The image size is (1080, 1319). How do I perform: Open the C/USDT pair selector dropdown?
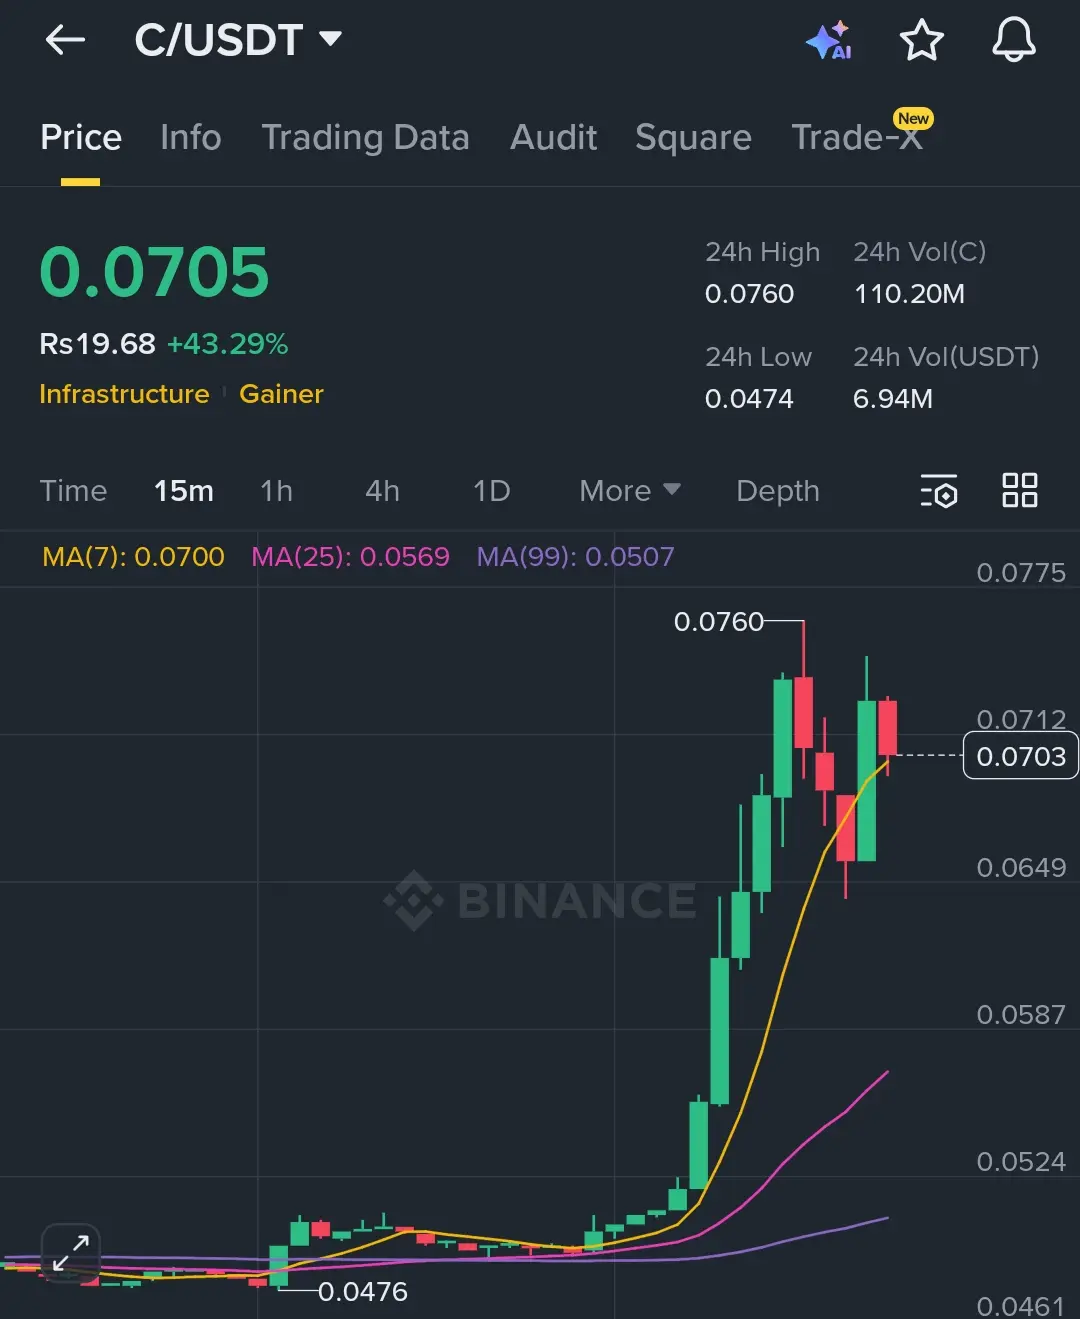[x=238, y=40]
